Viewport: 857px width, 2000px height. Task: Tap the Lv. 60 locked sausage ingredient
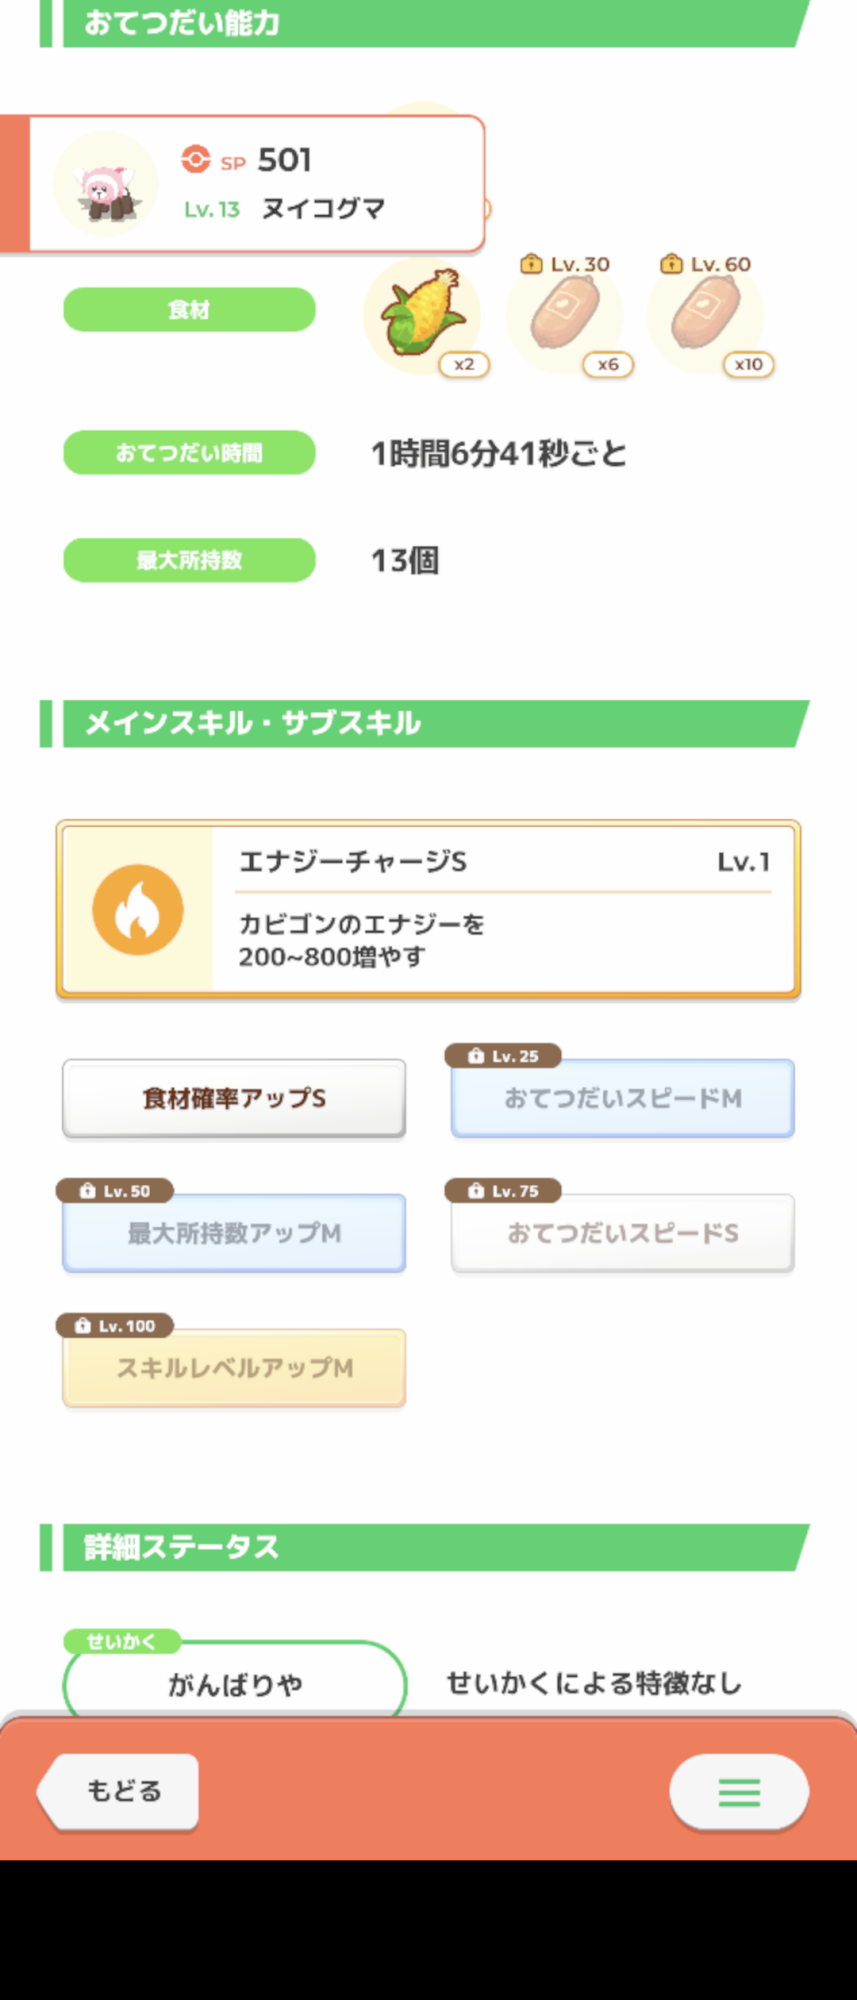click(x=705, y=315)
